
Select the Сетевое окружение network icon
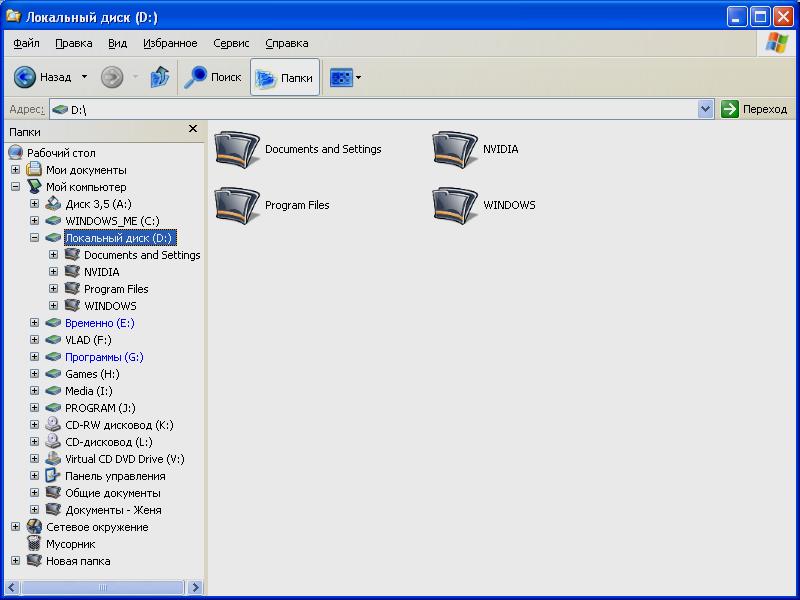[34, 527]
